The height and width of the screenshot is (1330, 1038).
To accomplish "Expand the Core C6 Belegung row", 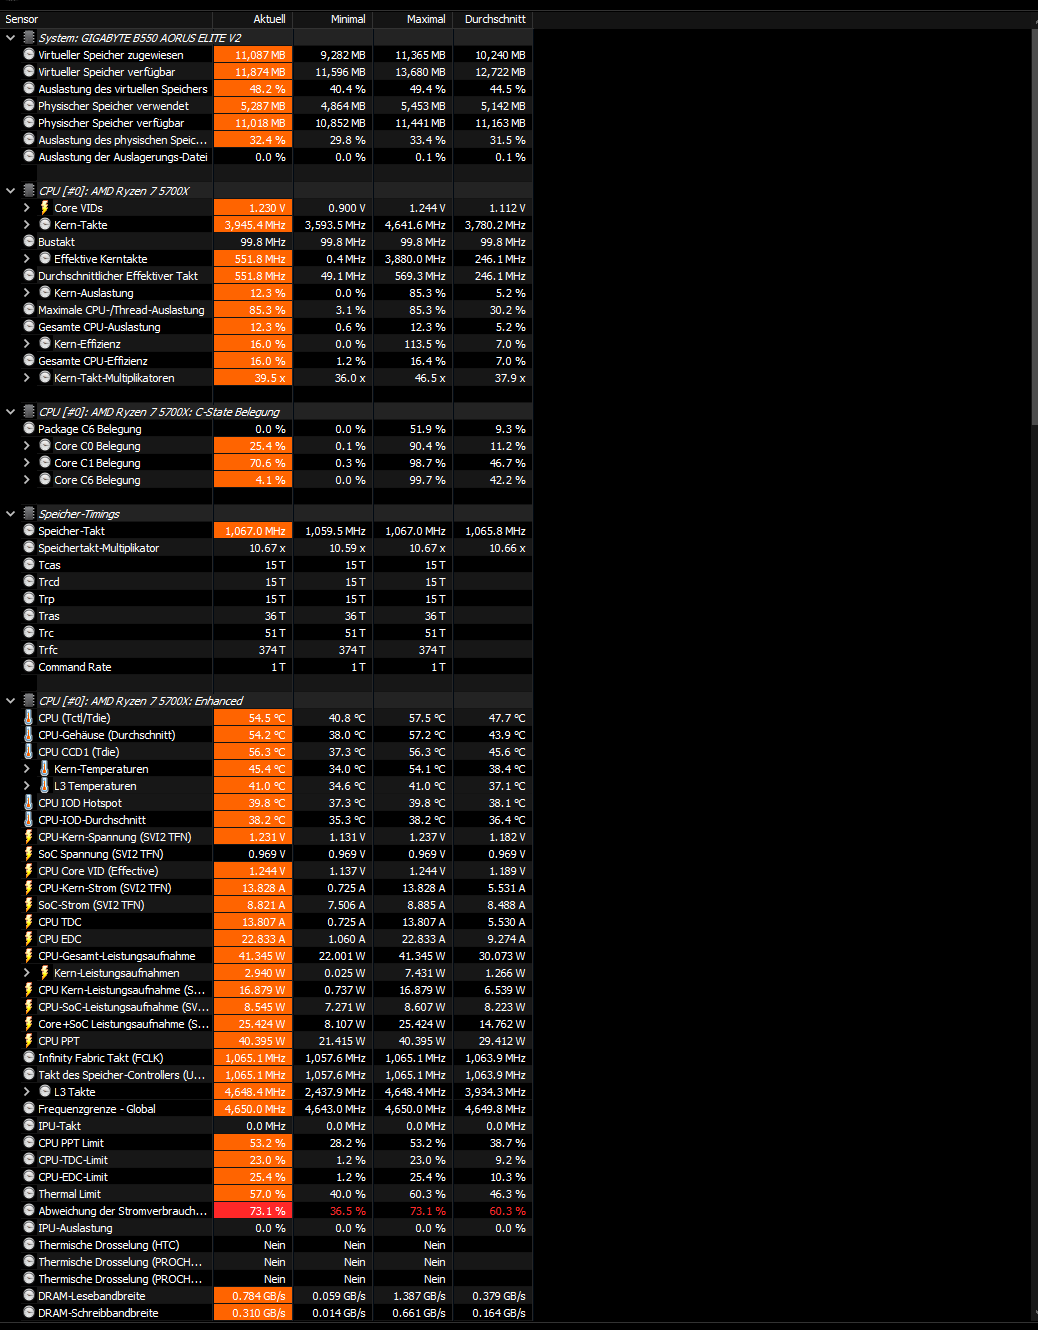I will [27, 480].
